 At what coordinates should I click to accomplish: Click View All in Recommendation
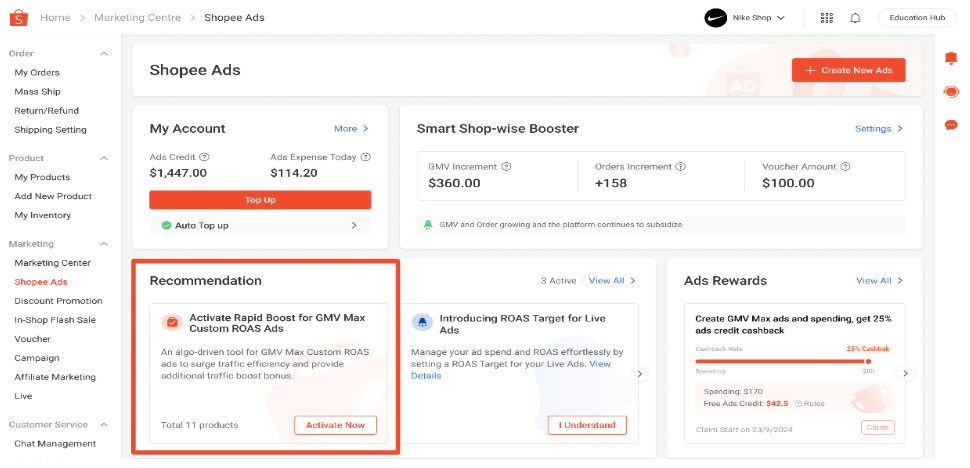coord(612,281)
